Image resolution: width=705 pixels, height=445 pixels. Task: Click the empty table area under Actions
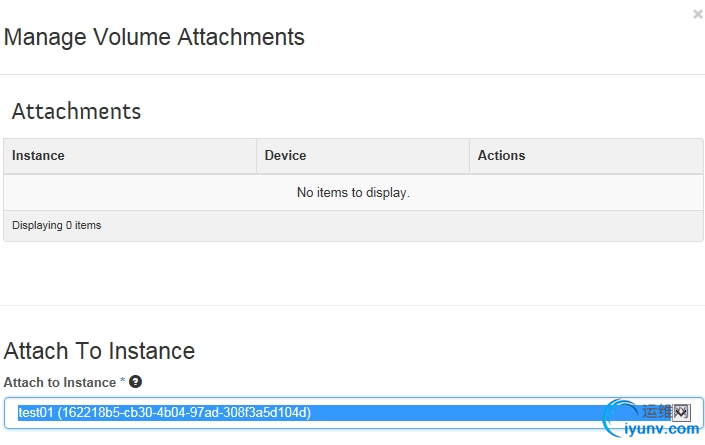coord(585,192)
